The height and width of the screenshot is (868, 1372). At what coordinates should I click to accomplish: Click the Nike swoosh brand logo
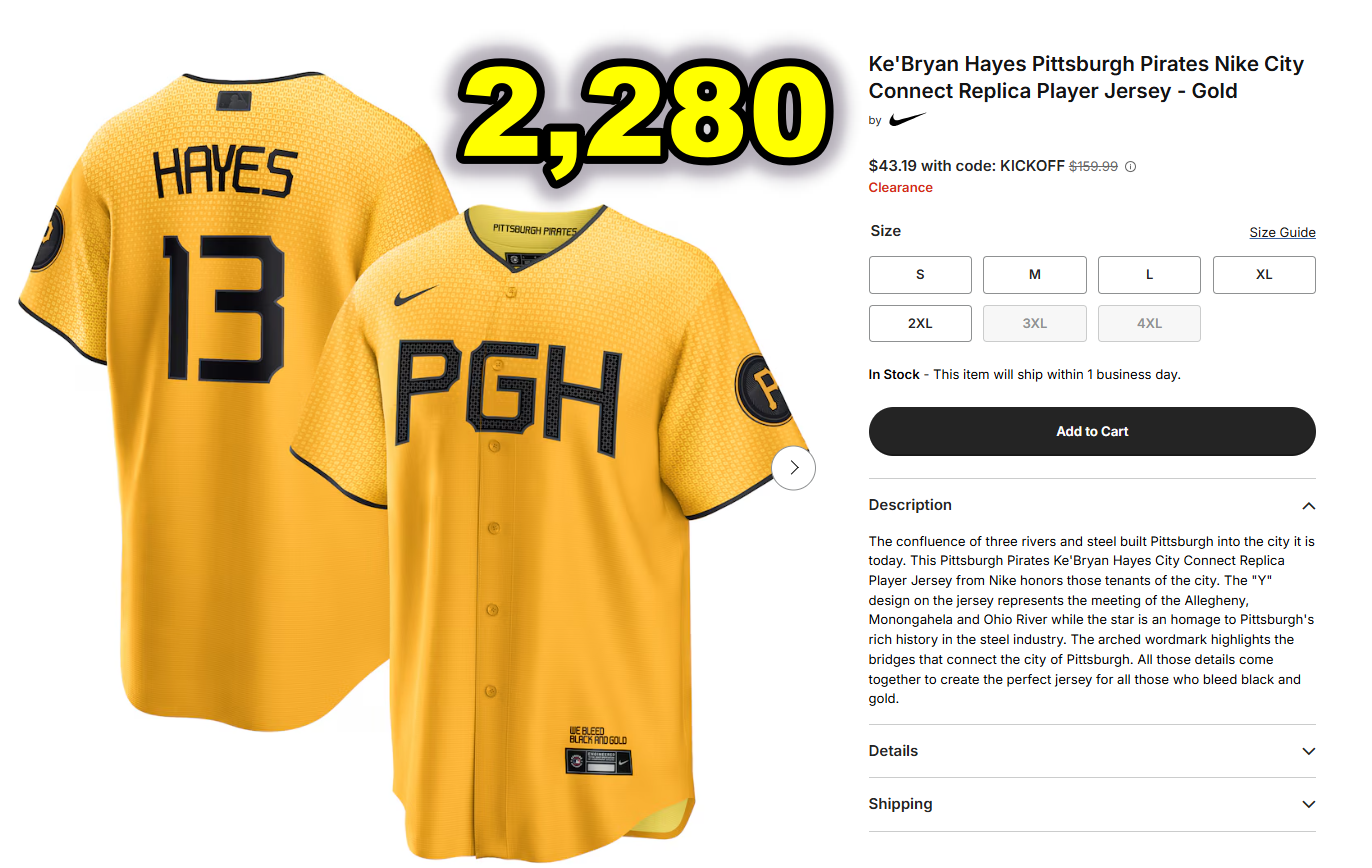click(x=907, y=120)
